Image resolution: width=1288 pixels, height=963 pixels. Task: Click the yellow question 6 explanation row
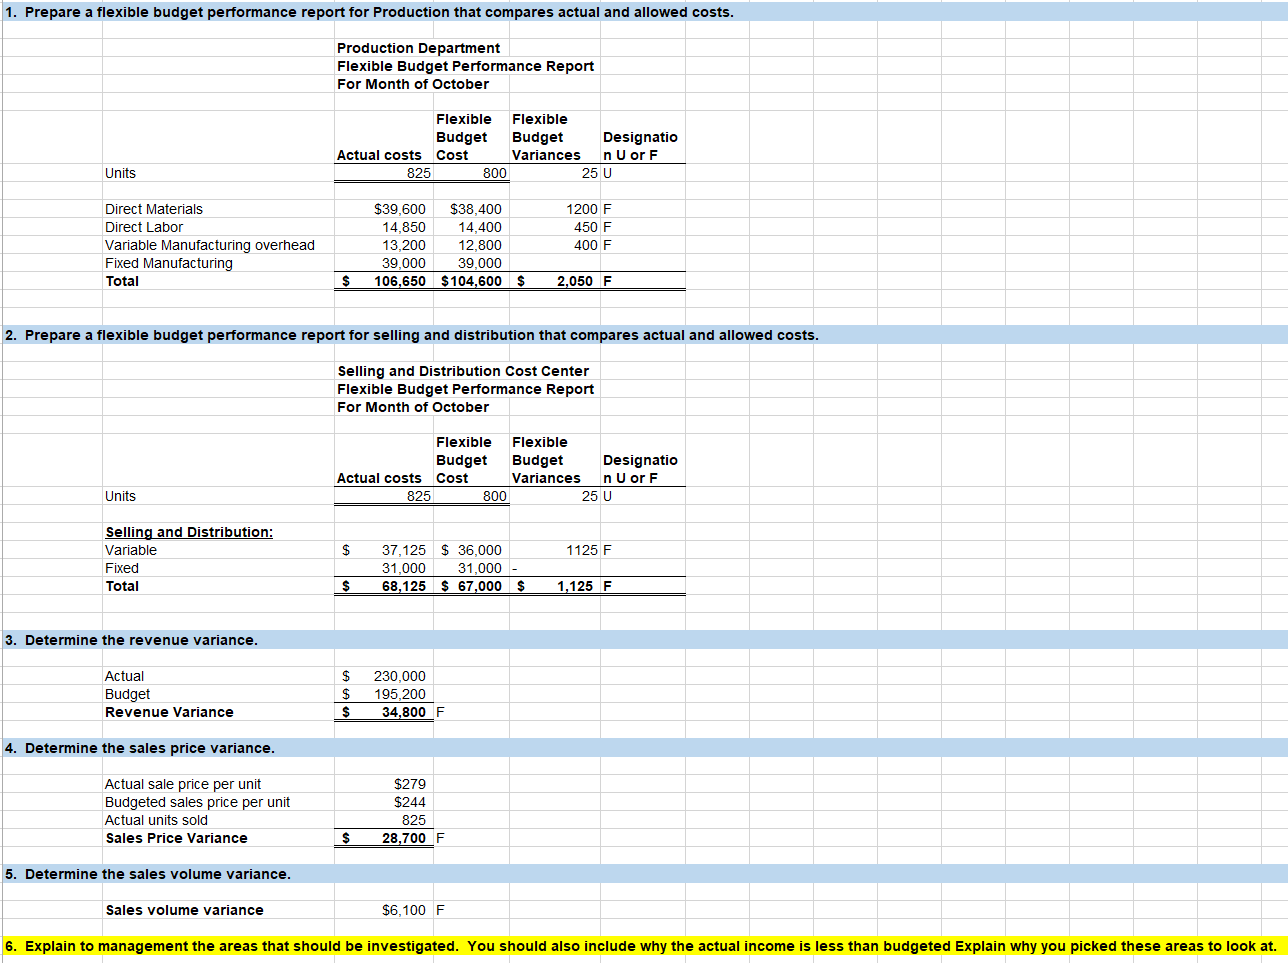click(644, 946)
